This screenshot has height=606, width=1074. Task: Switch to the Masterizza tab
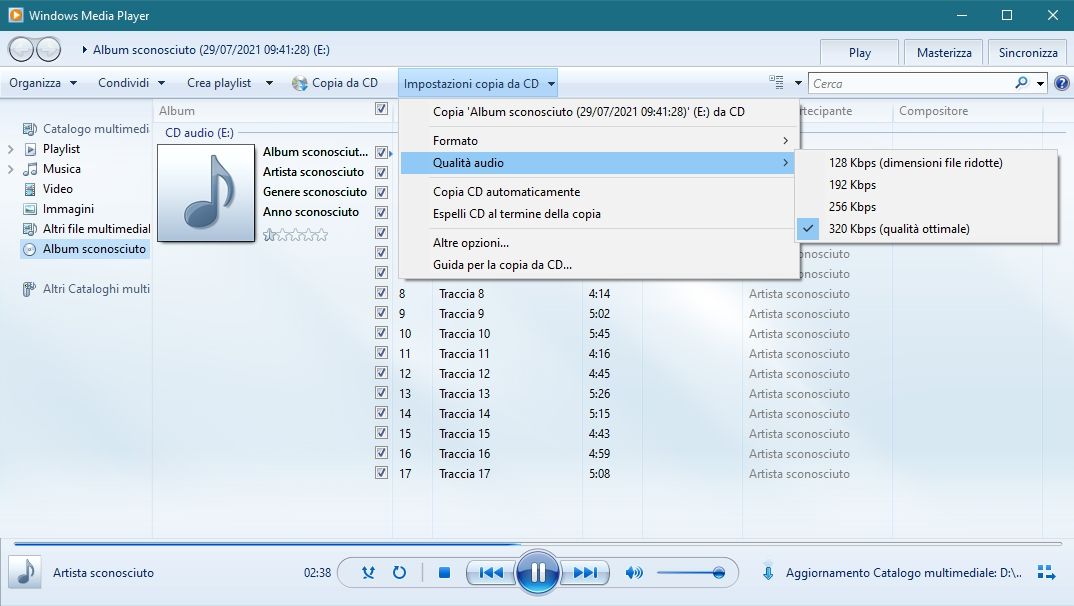tap(944, 53)
